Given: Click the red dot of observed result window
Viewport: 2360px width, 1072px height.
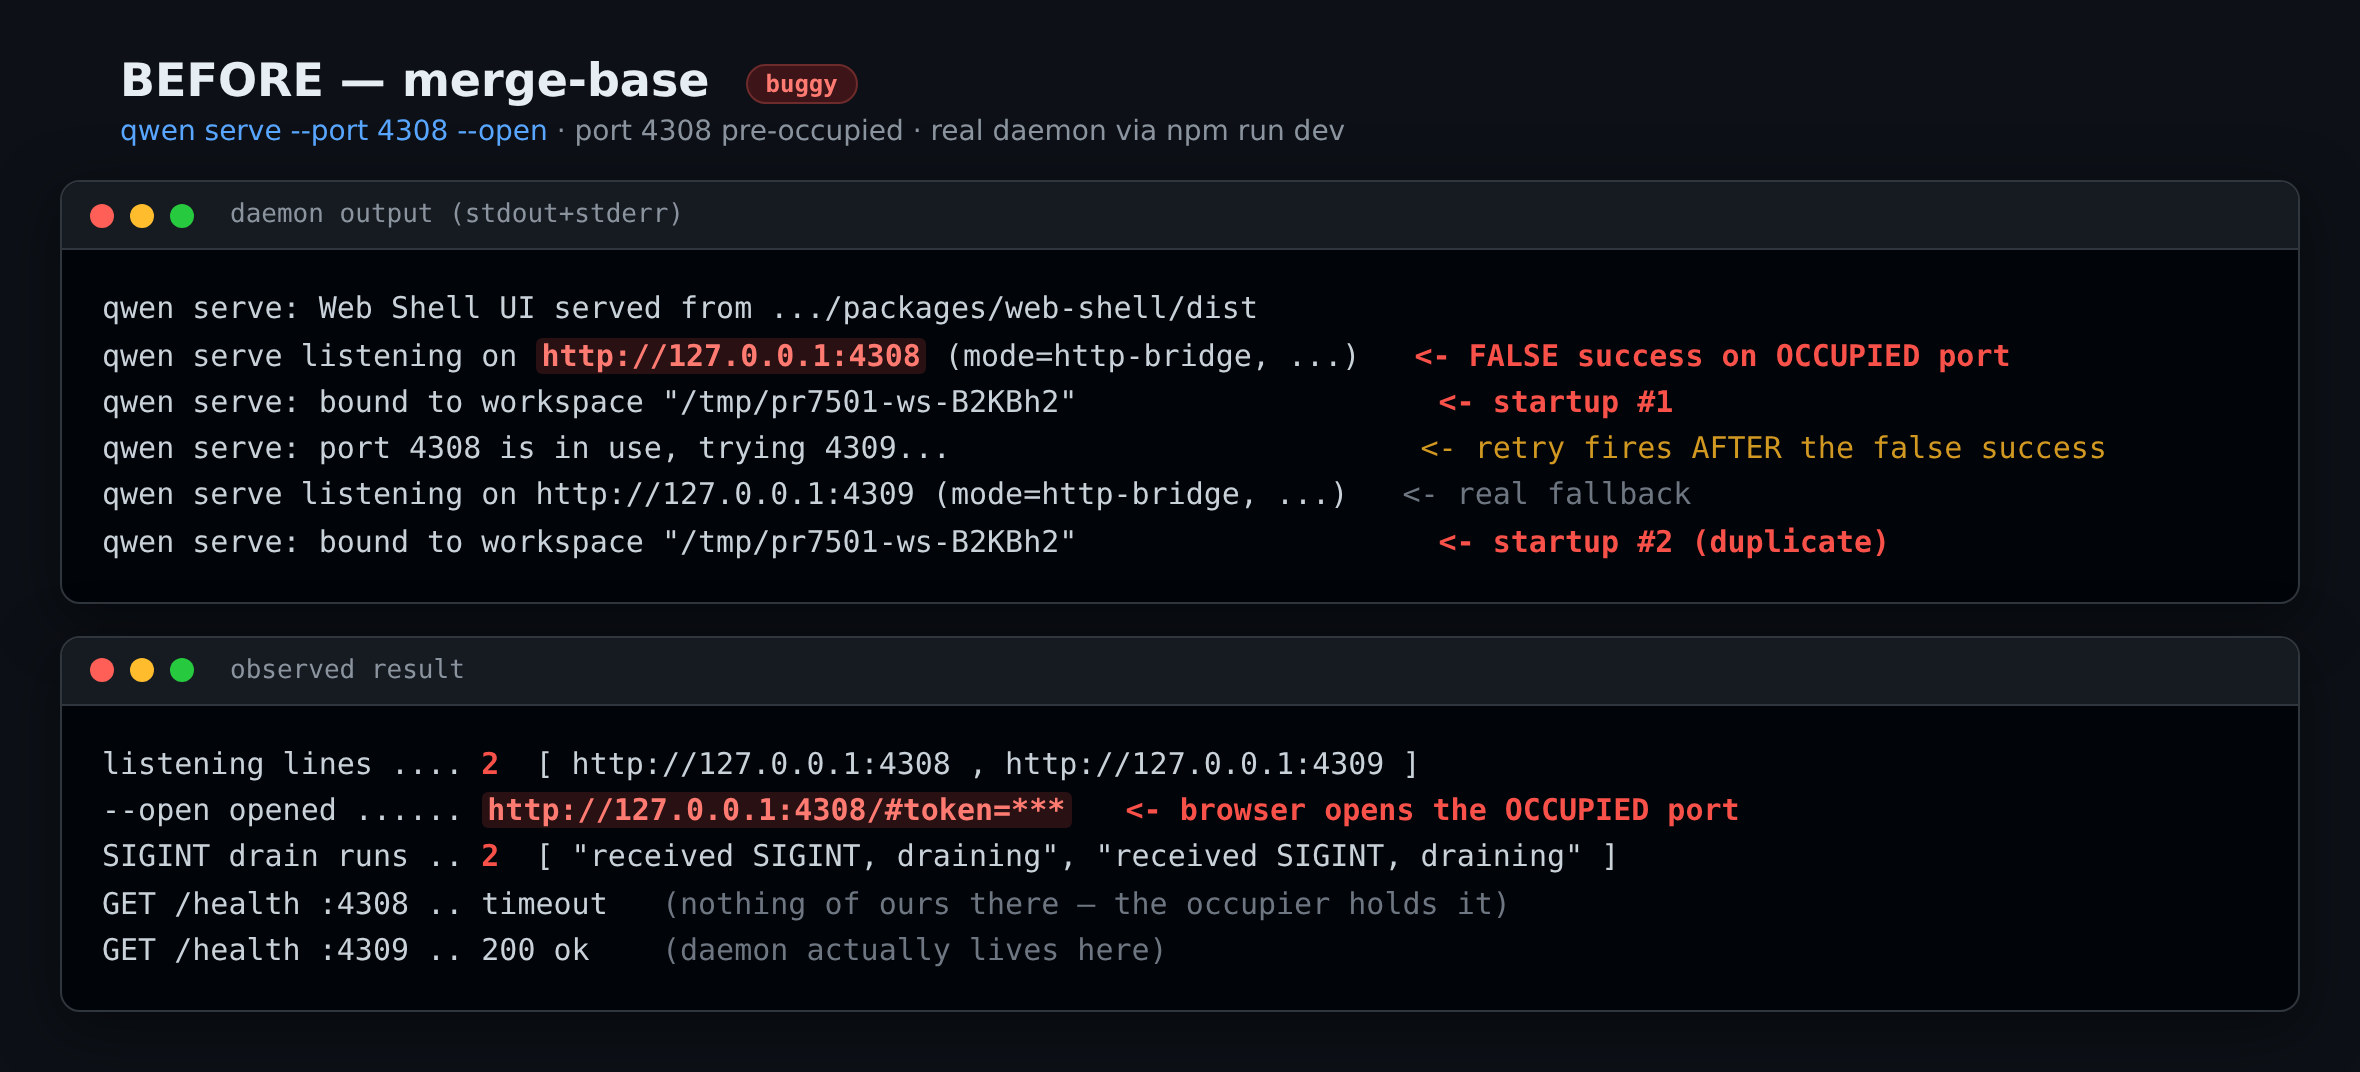Looking at the screenshot, I should click(x=102, y=670).
